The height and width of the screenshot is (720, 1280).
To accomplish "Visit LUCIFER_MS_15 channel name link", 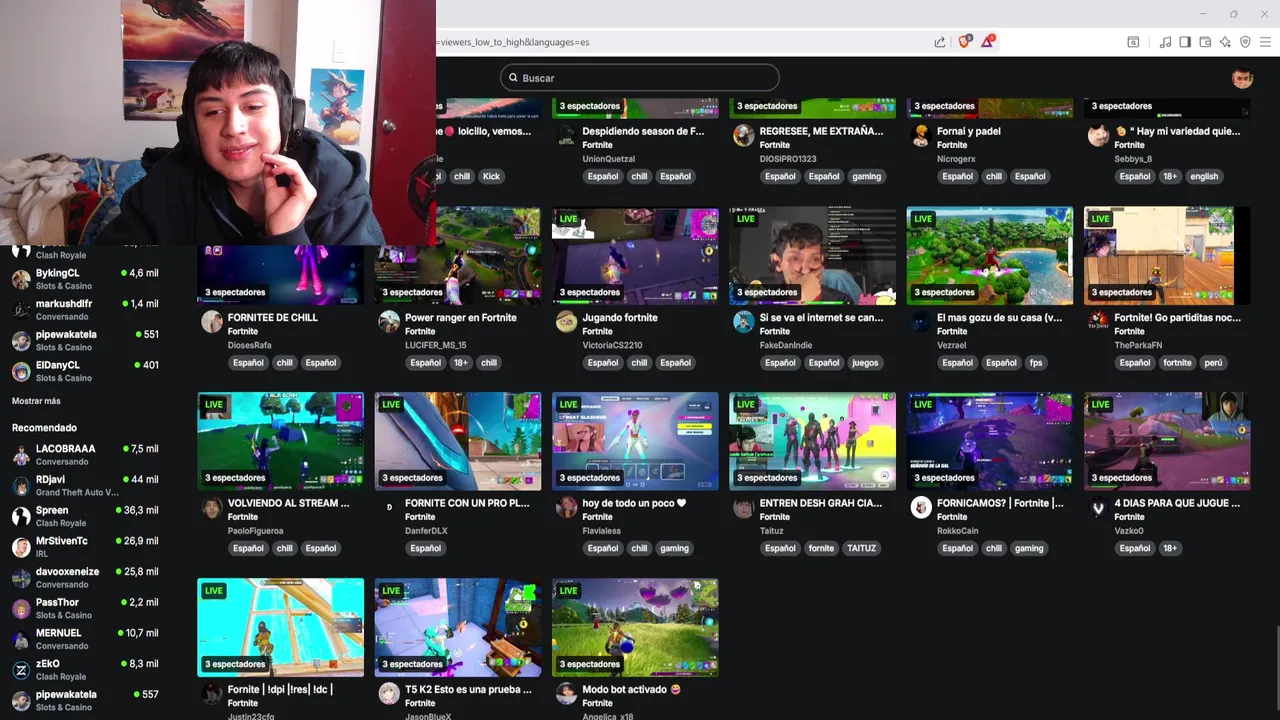I will [435, 345].
